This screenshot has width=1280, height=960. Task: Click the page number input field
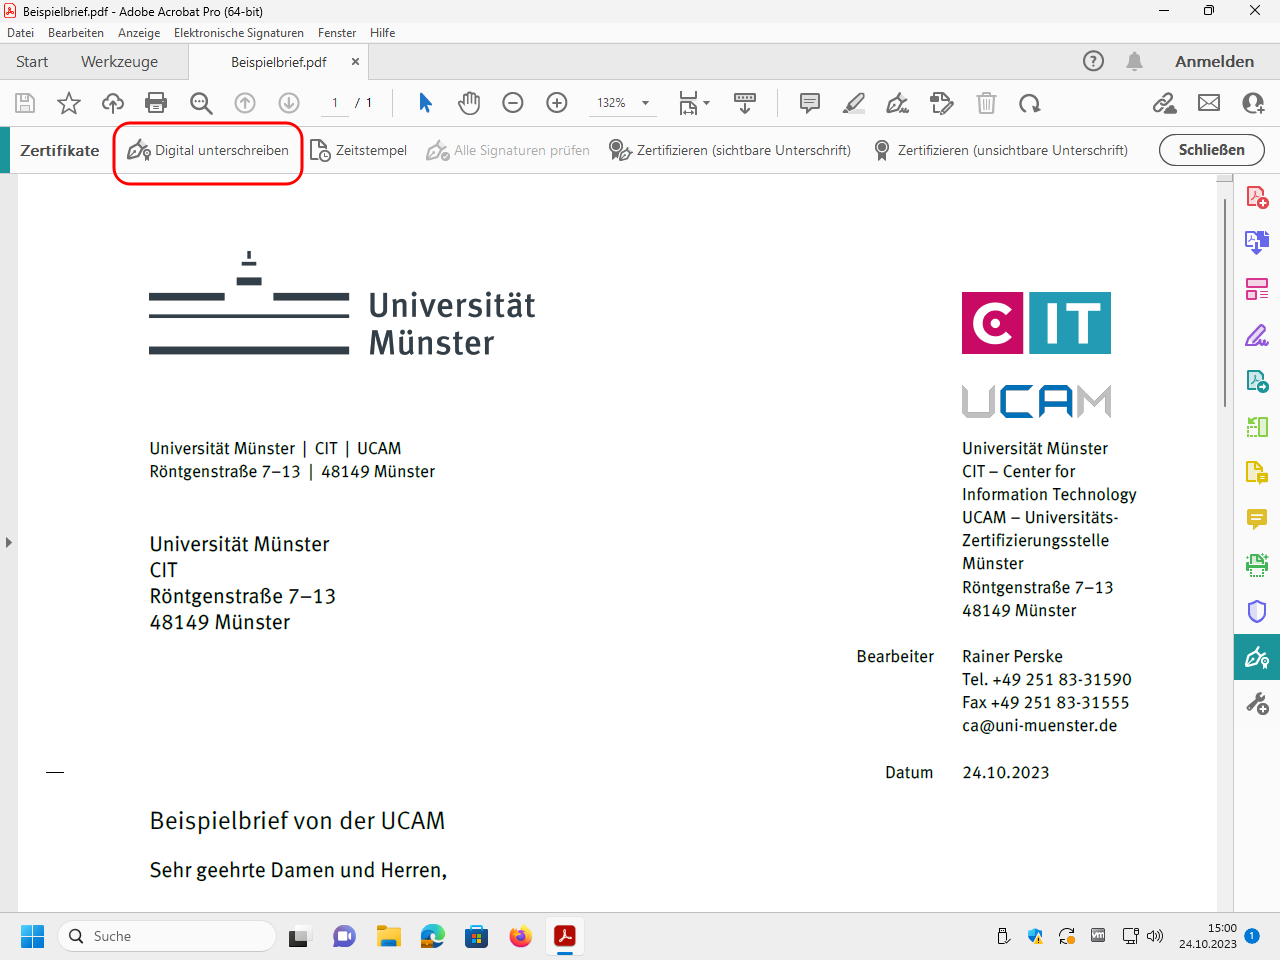click(335, 103)
